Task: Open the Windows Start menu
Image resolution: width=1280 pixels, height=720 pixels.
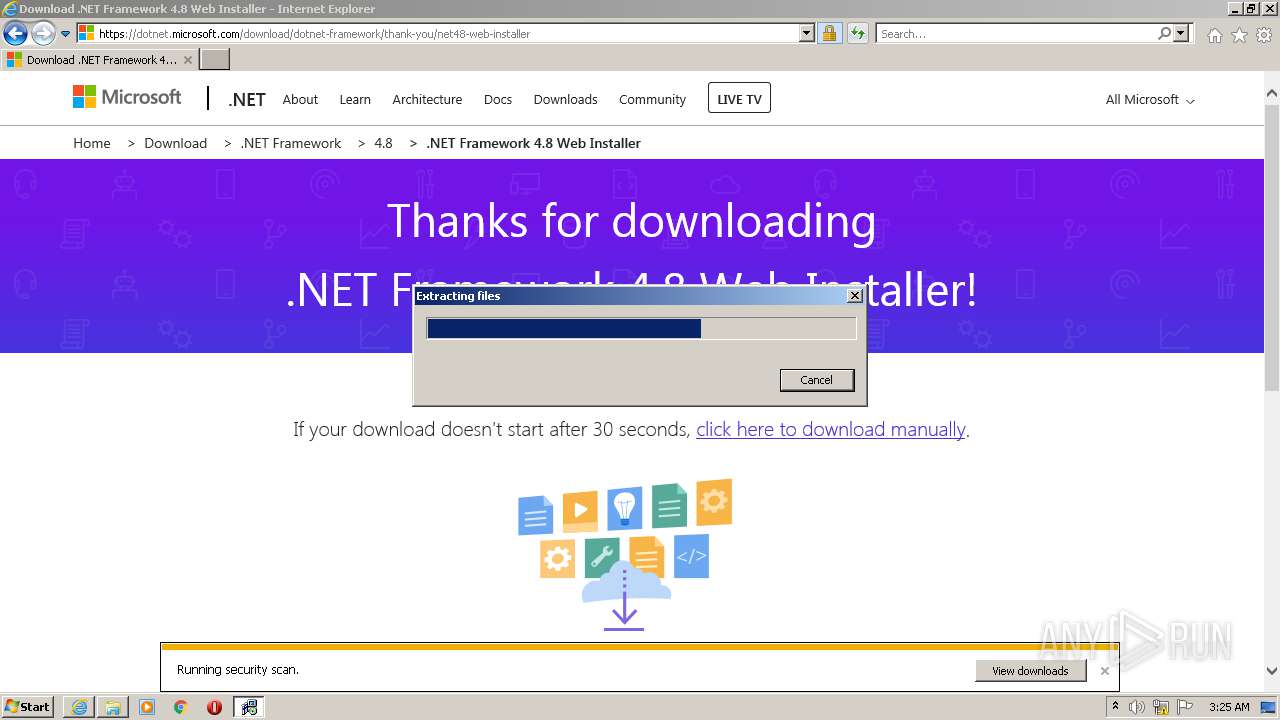Action: coord(27,706)
